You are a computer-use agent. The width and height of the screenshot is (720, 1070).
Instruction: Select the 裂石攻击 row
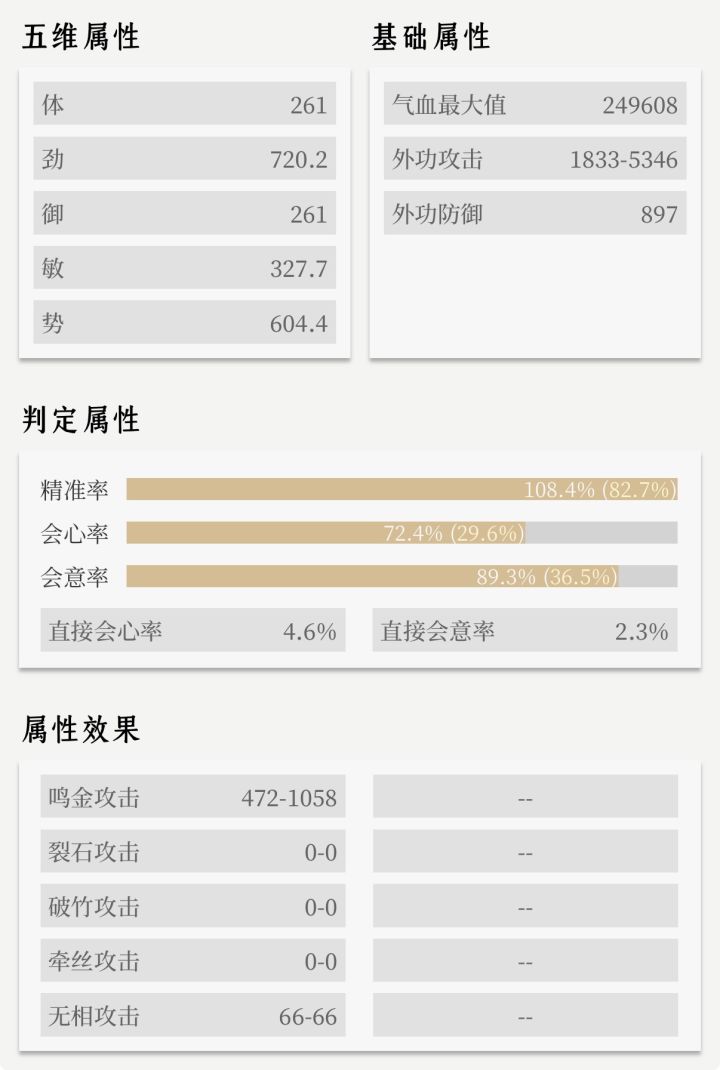[192, 851]
